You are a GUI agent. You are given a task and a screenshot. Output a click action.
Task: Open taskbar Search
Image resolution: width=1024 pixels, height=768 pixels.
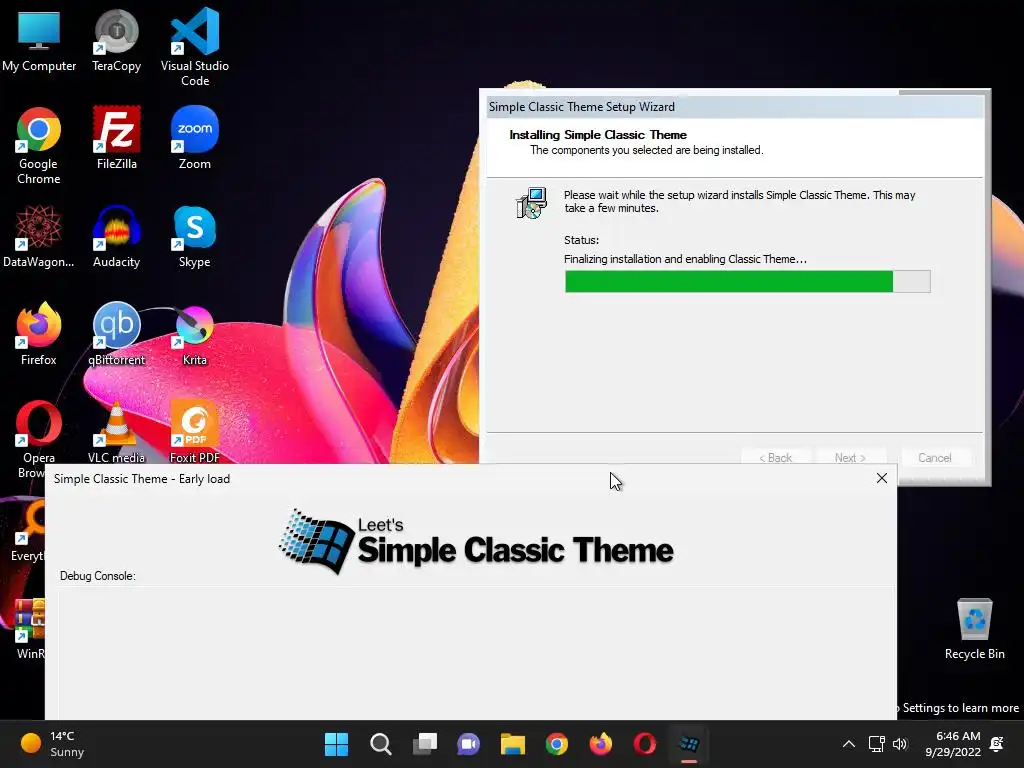pos(381,744)
